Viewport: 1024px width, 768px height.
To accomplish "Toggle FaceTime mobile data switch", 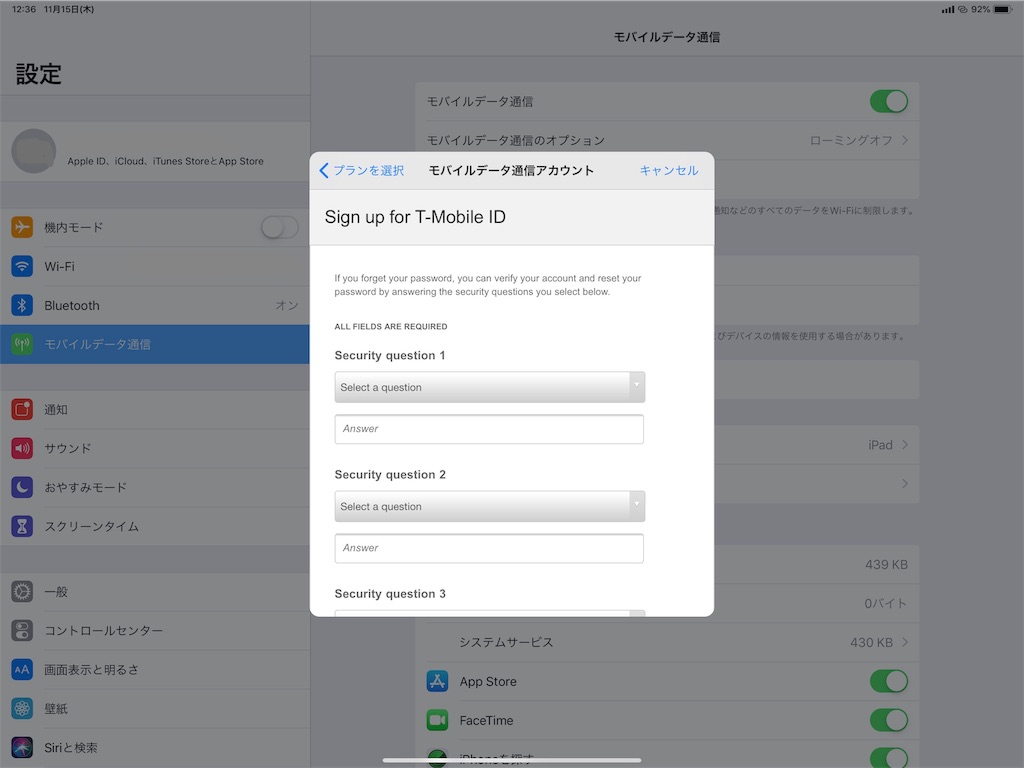I will [889, 720].
